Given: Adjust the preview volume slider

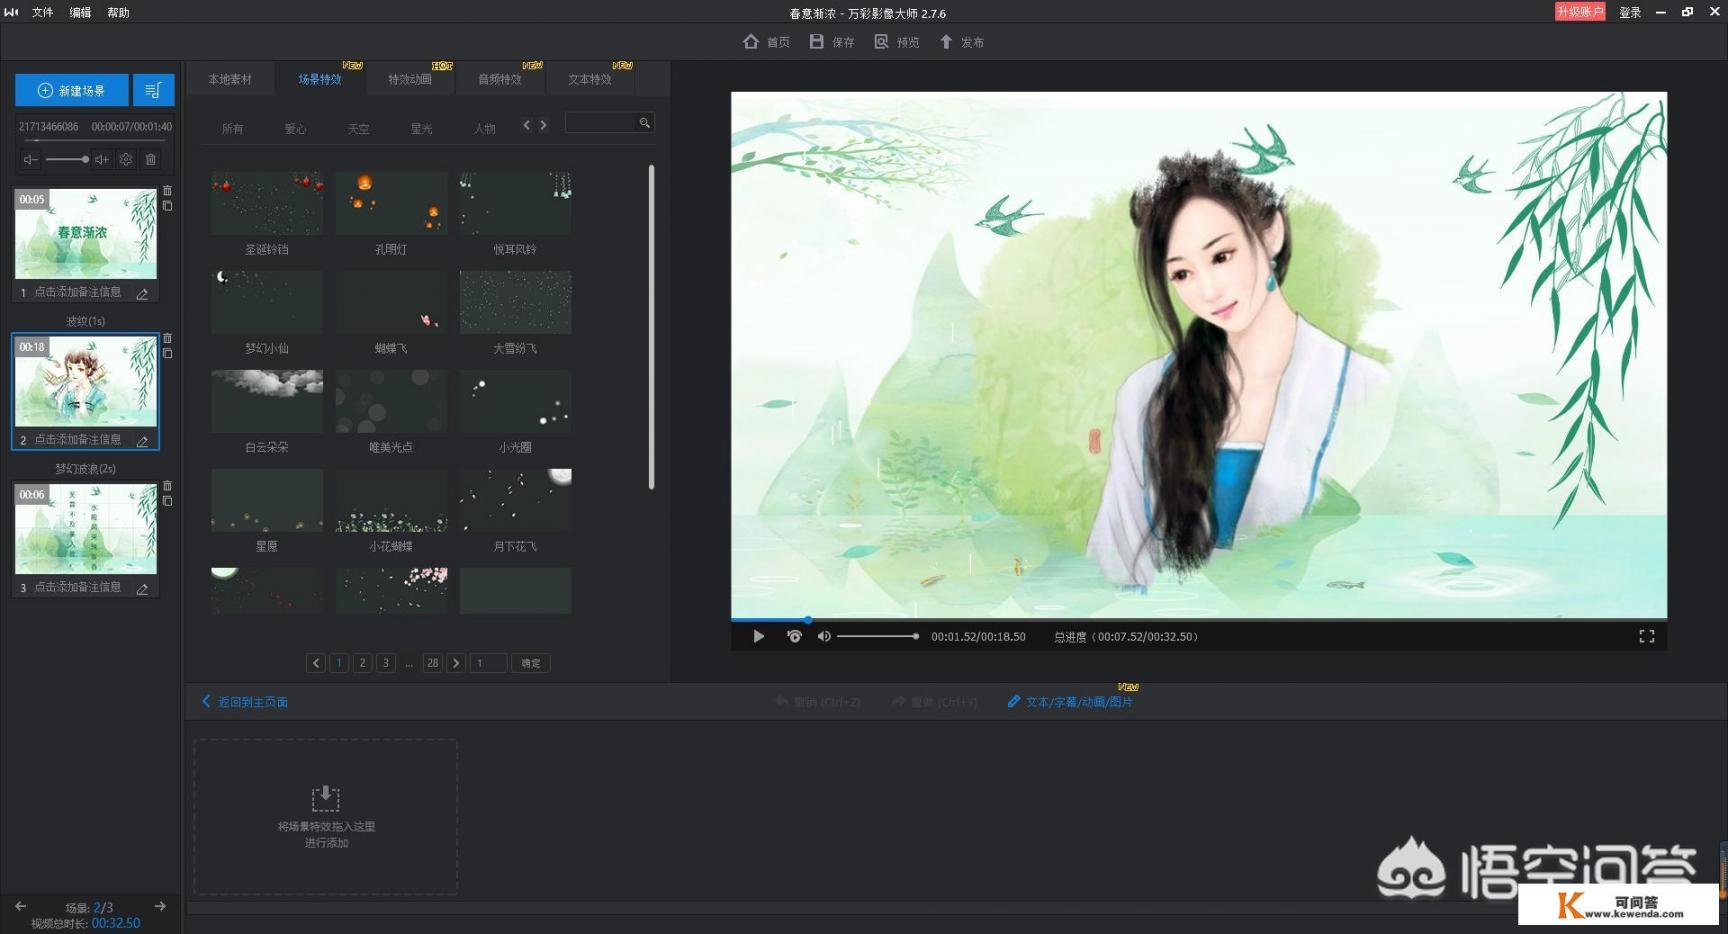Looking at the screenshot, I should 877,636.
